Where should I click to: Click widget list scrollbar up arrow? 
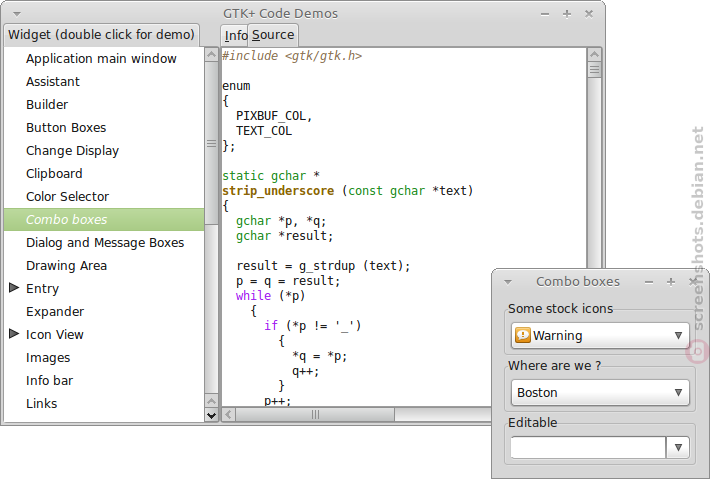[211, 55]
